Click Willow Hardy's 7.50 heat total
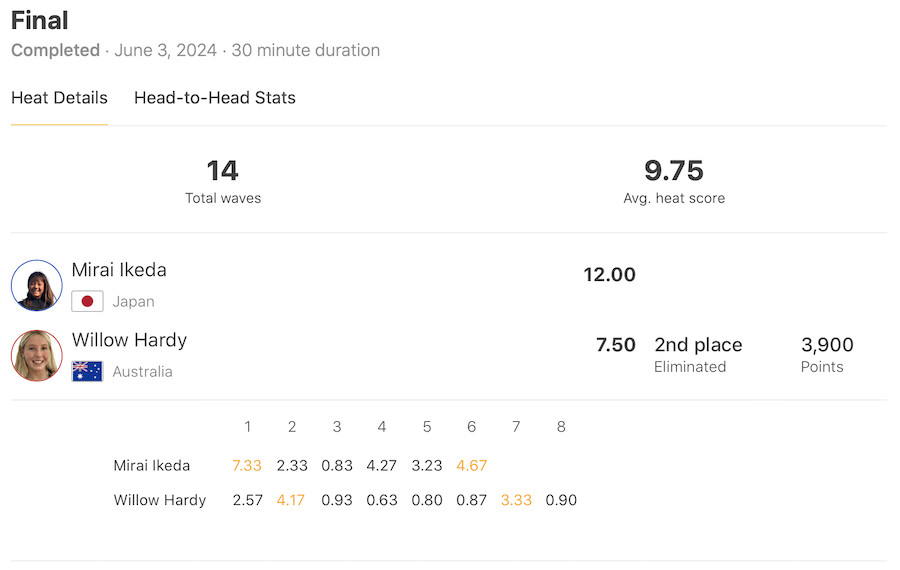Viewport: 900px width, 570px height. pos(615,345)
